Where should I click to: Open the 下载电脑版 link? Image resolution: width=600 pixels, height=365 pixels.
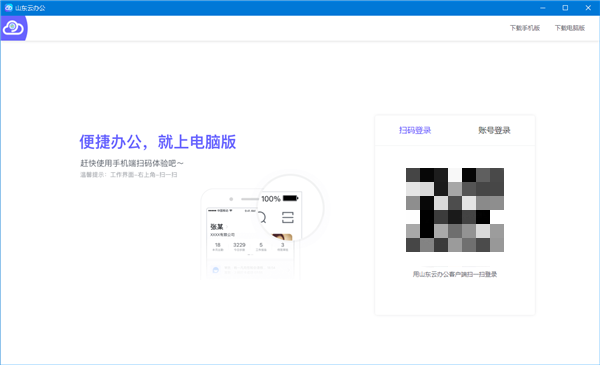tap(570, 28)
